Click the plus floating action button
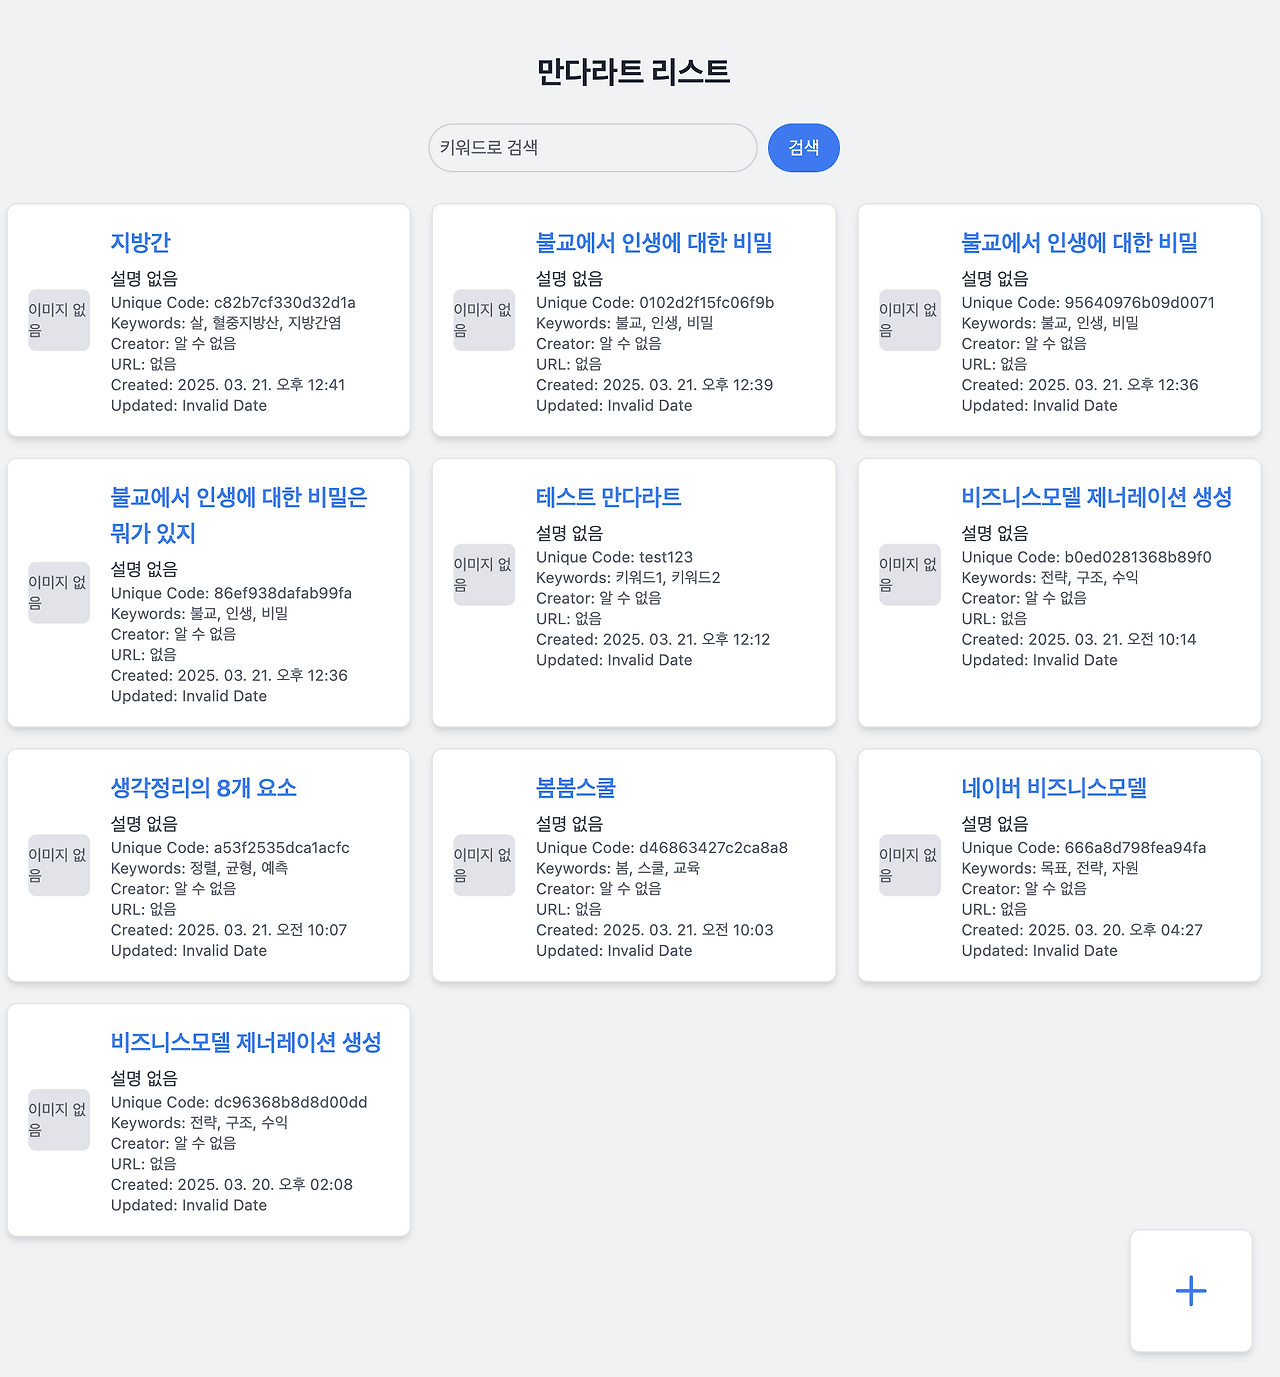 [x=1190, y=1291]
